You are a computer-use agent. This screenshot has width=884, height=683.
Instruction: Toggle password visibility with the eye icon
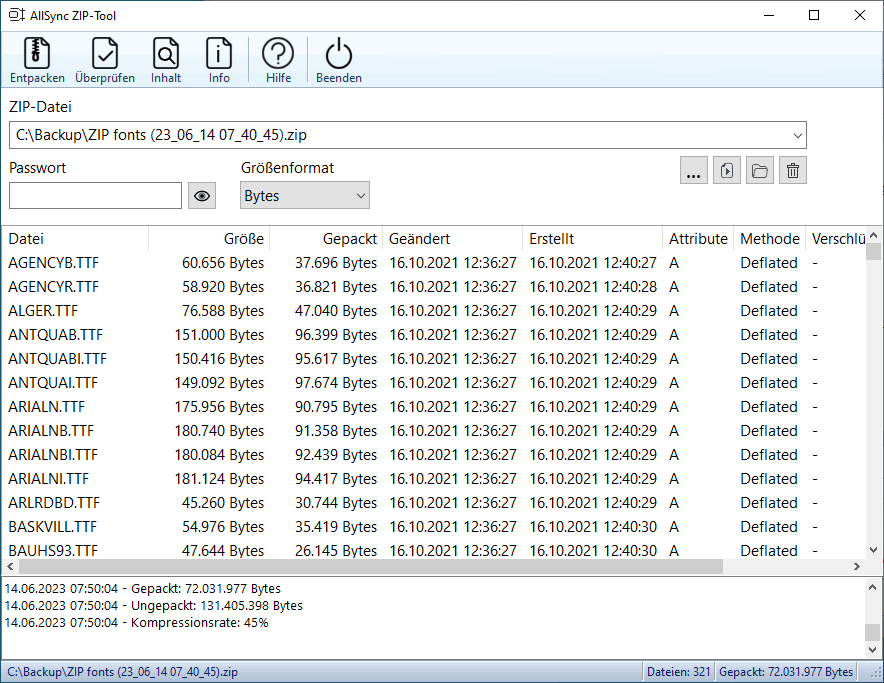tap(202, 196)
